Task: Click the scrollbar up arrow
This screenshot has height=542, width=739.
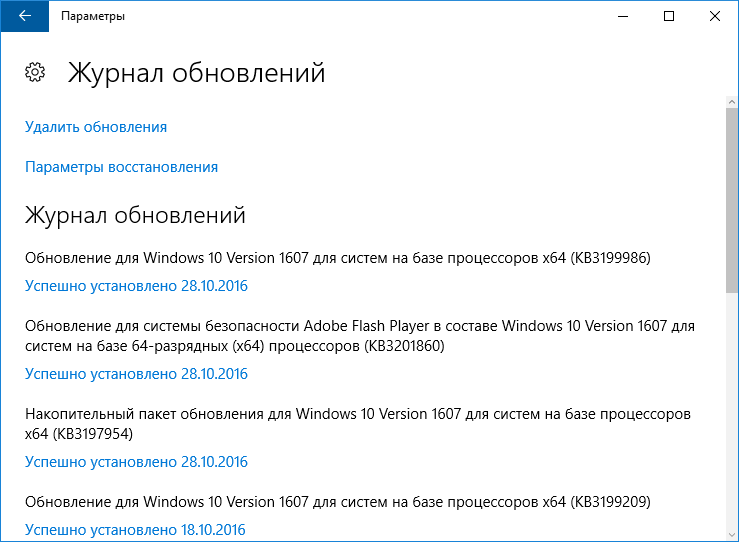Action: click(731, 101)
